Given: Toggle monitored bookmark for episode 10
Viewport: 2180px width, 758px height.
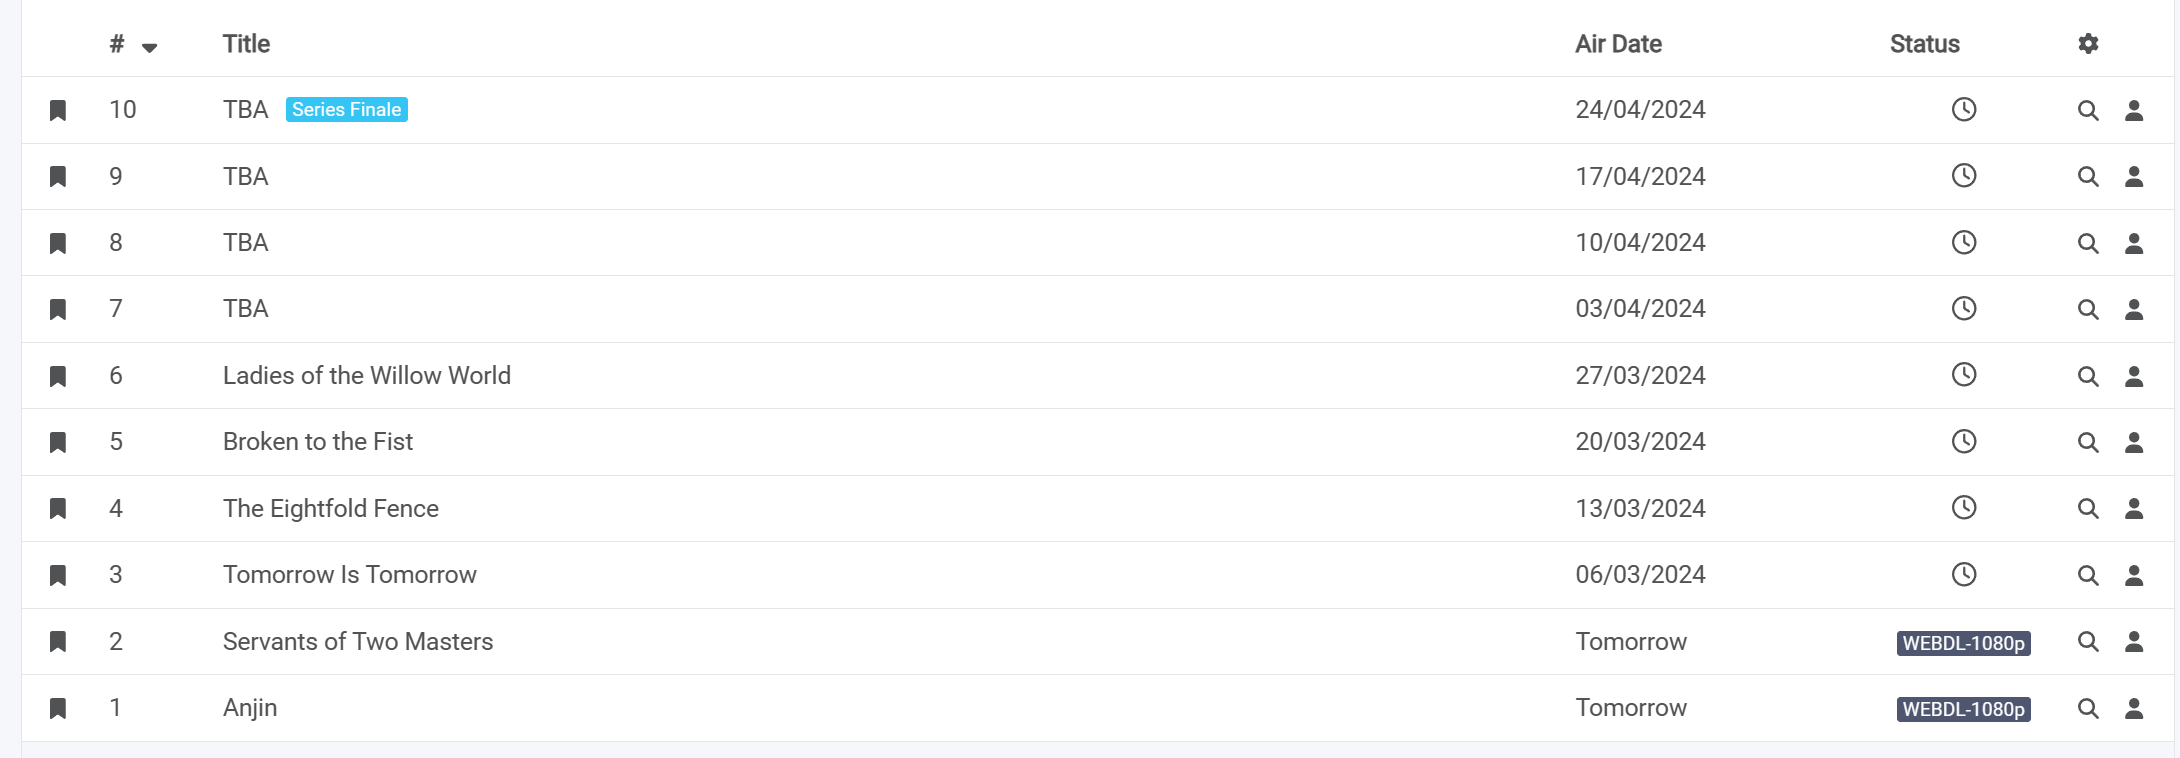Looking at the screenshot, I should pos(58,110).
